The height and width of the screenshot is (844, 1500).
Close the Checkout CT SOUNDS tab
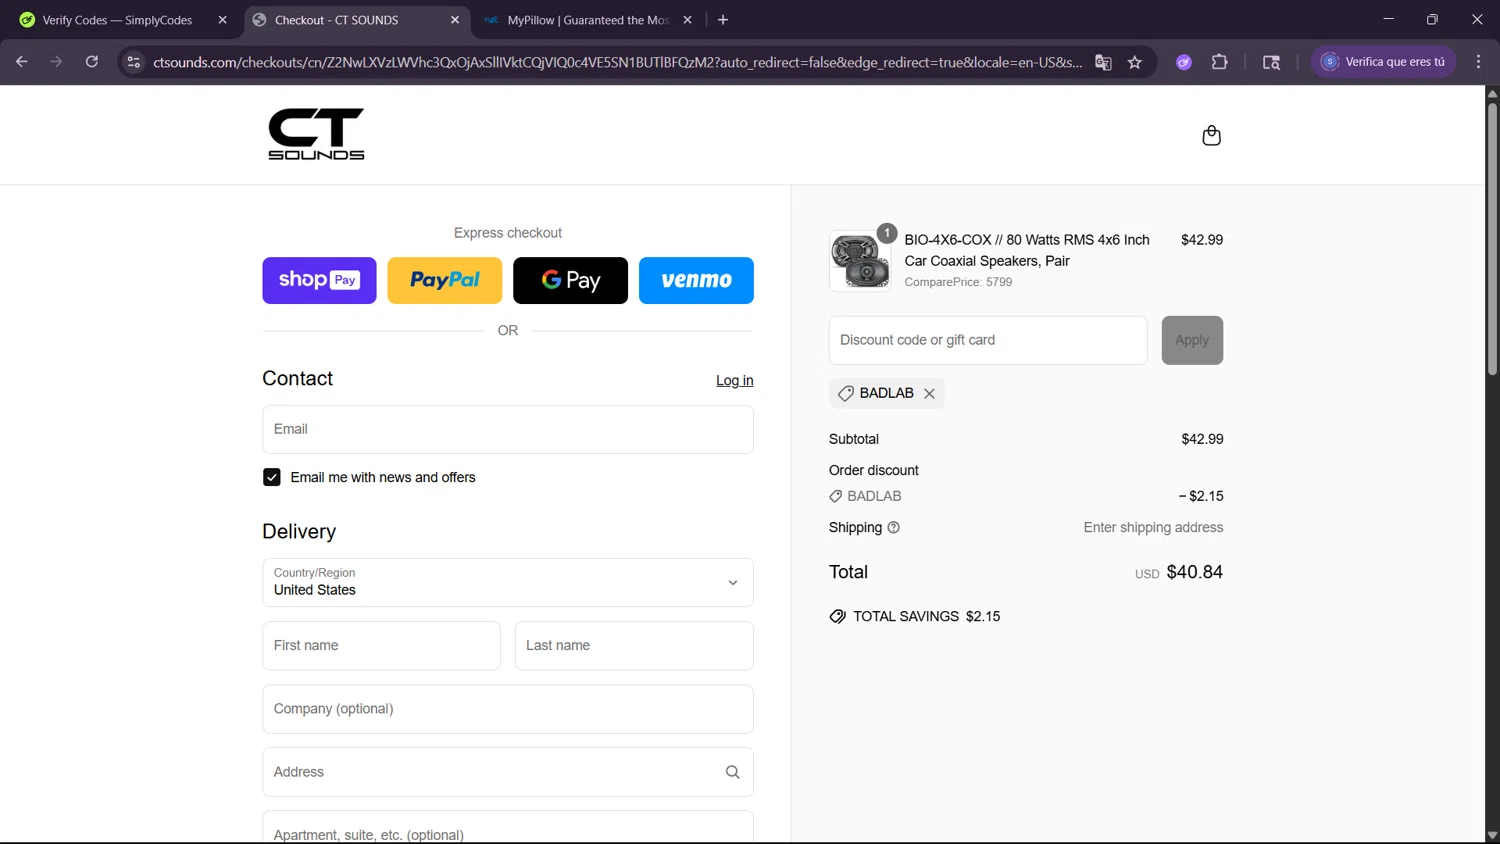pos(455,20)
